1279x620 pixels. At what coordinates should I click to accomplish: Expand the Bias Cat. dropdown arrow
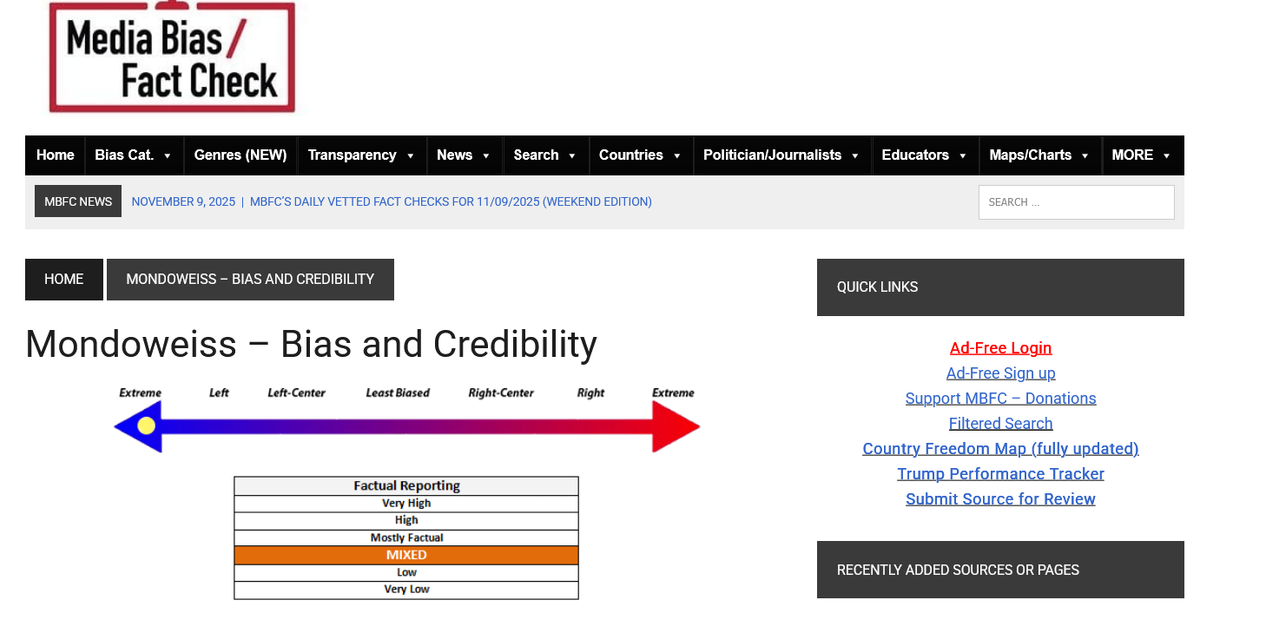click(167, 156)
